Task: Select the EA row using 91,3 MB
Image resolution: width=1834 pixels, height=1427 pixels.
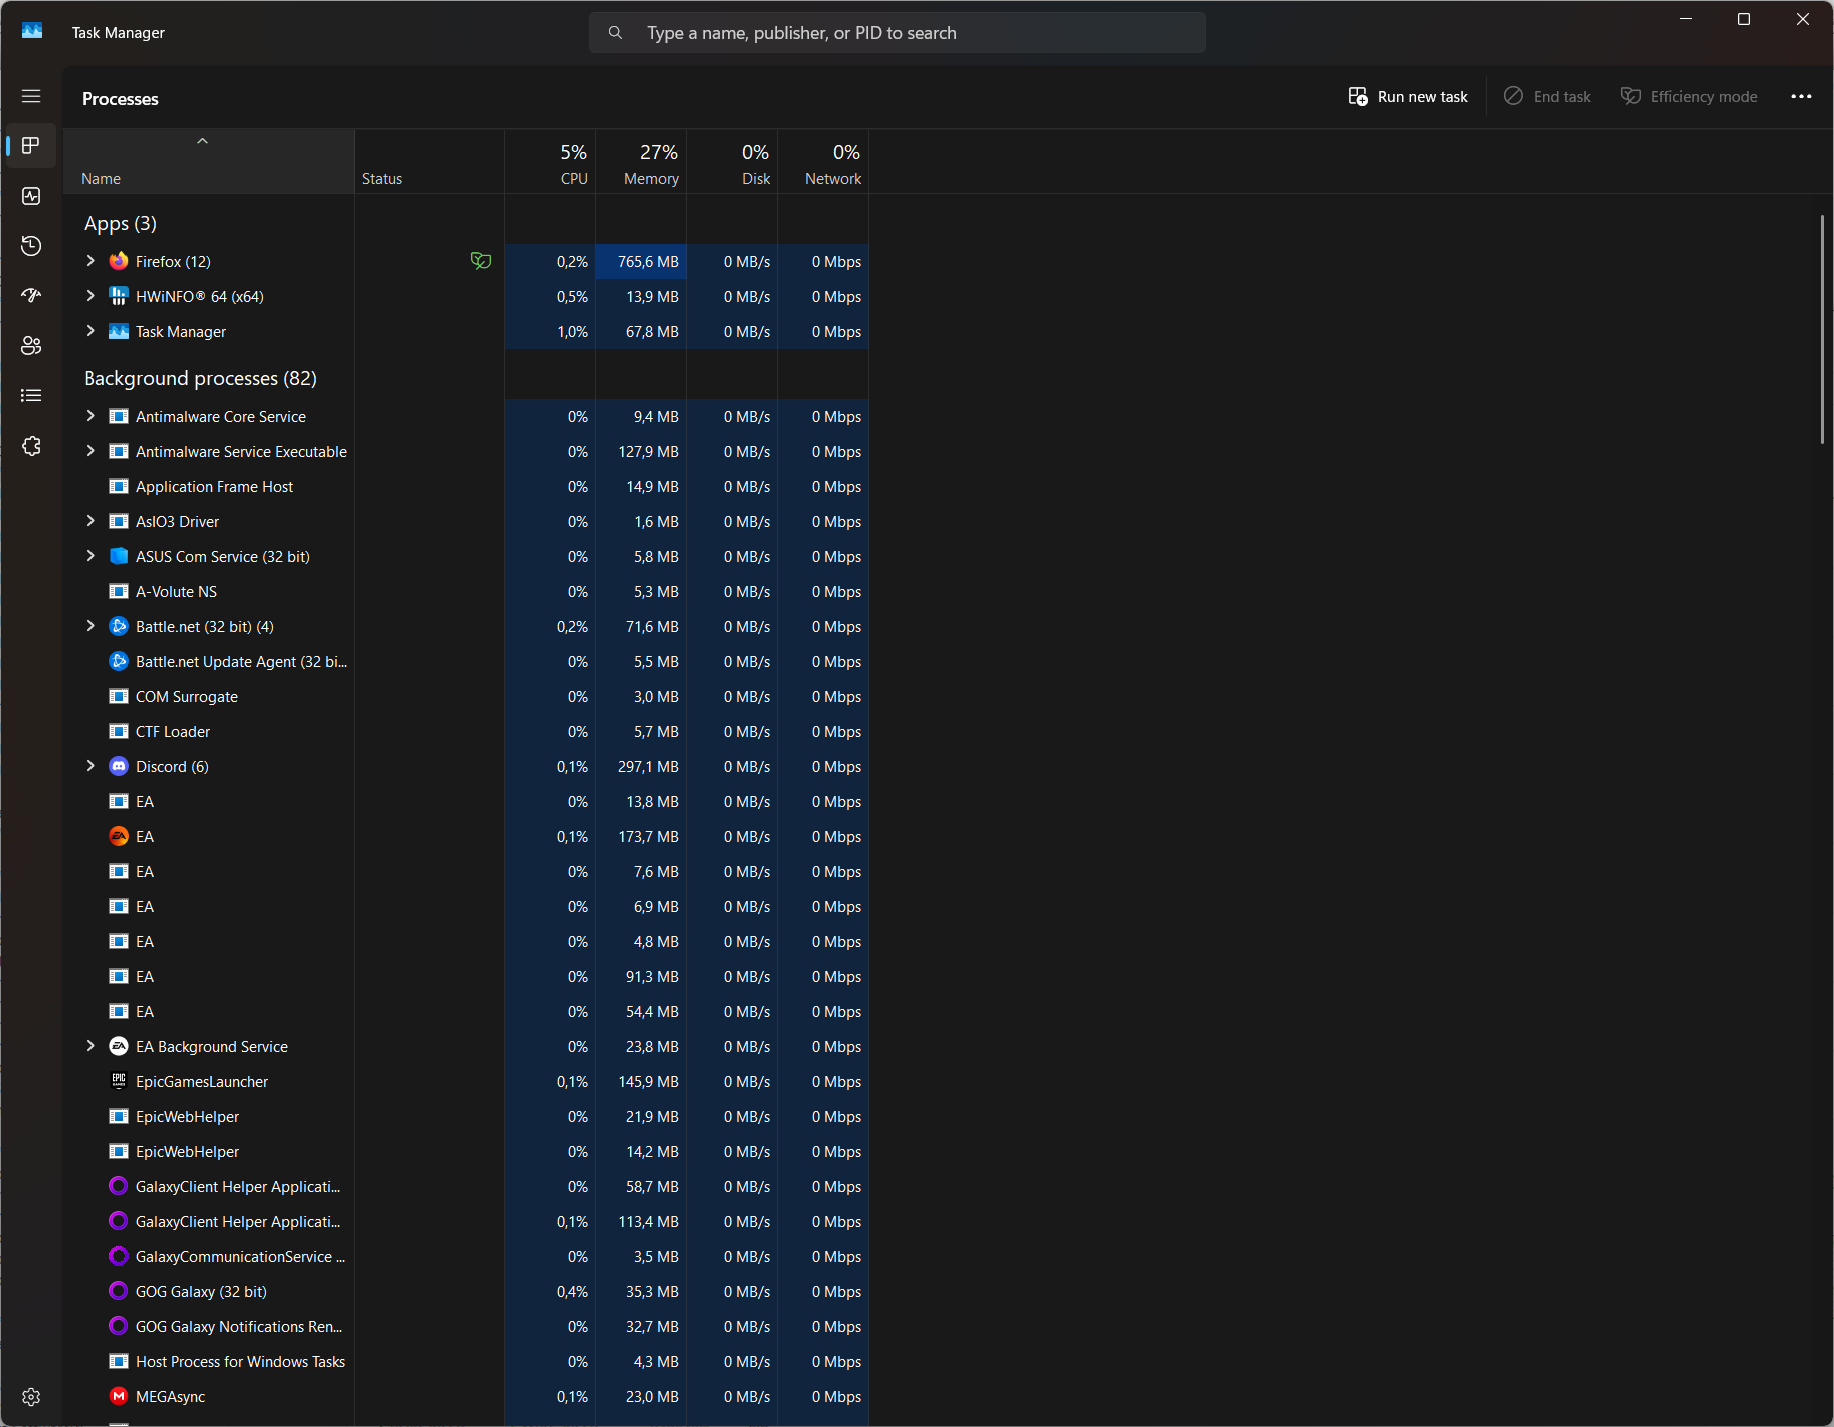Action: (466, 976)
